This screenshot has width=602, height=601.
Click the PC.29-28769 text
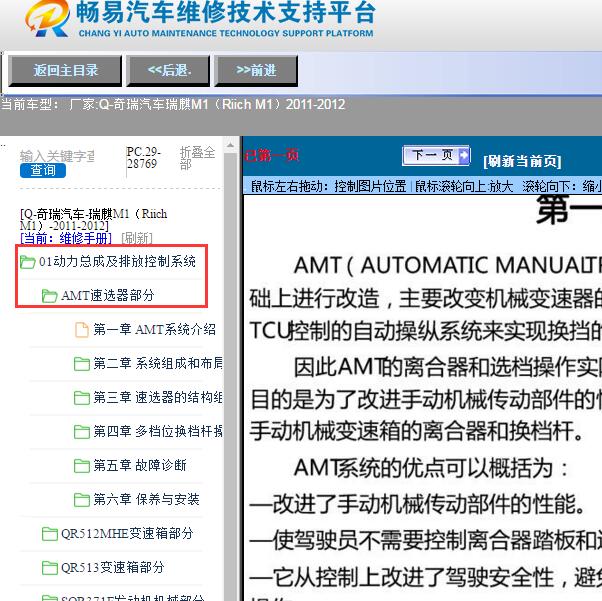[143, 158]
